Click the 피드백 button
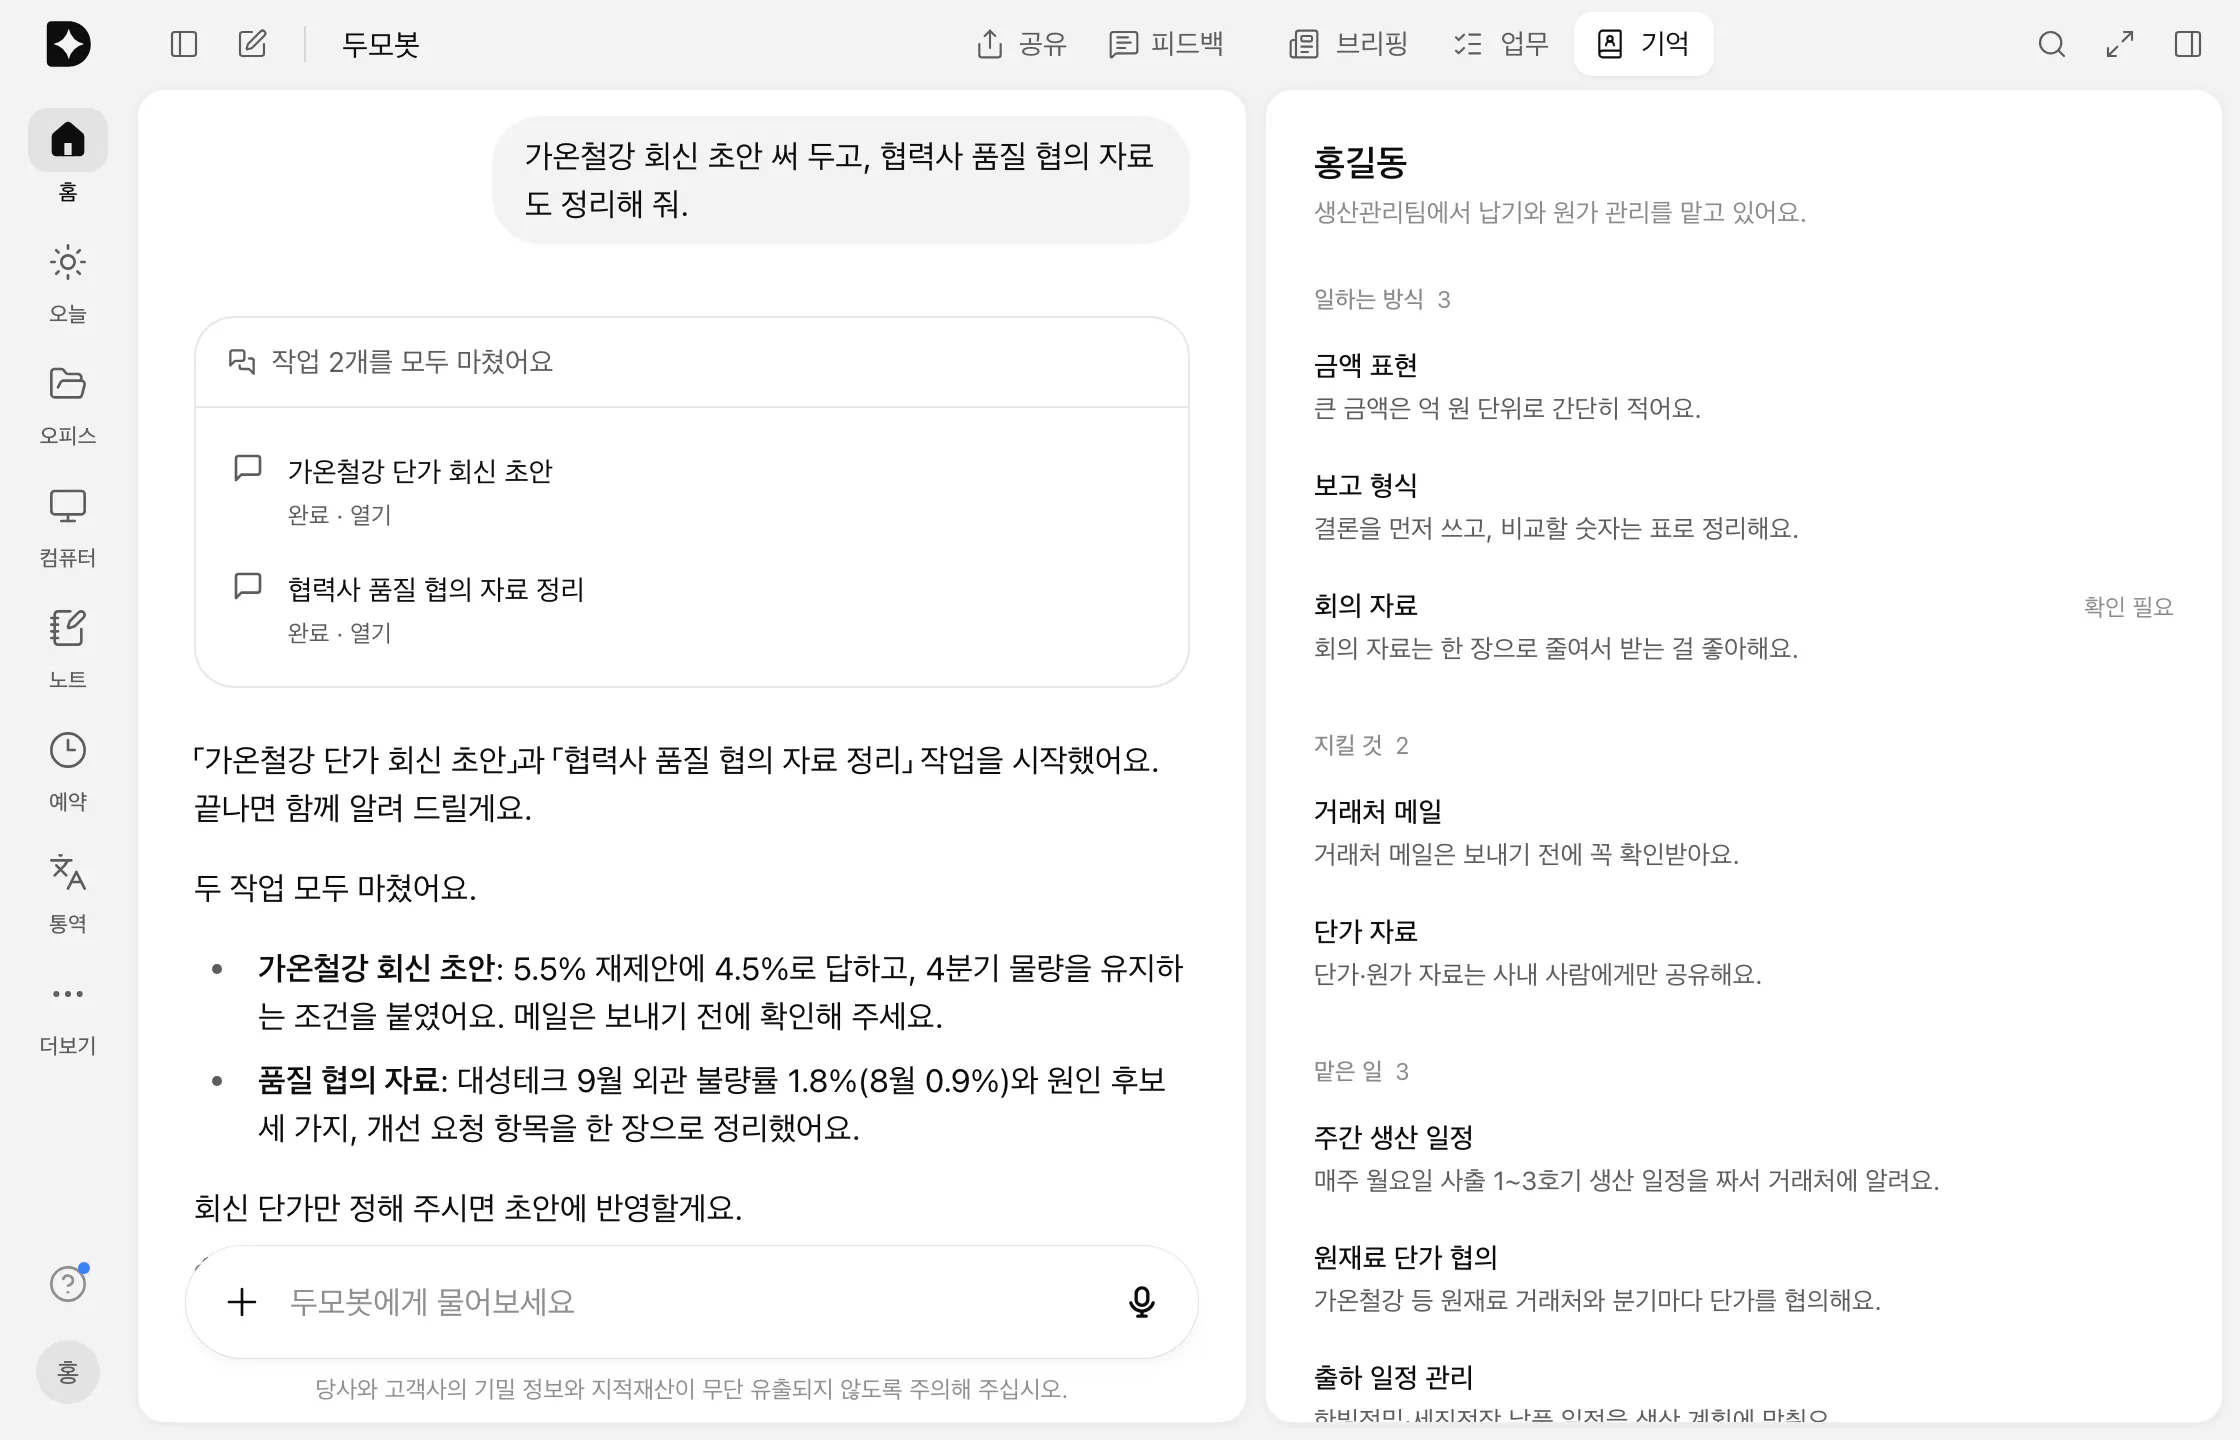This screenshot has height=1440, width=2240. (x=1166, y=44)
